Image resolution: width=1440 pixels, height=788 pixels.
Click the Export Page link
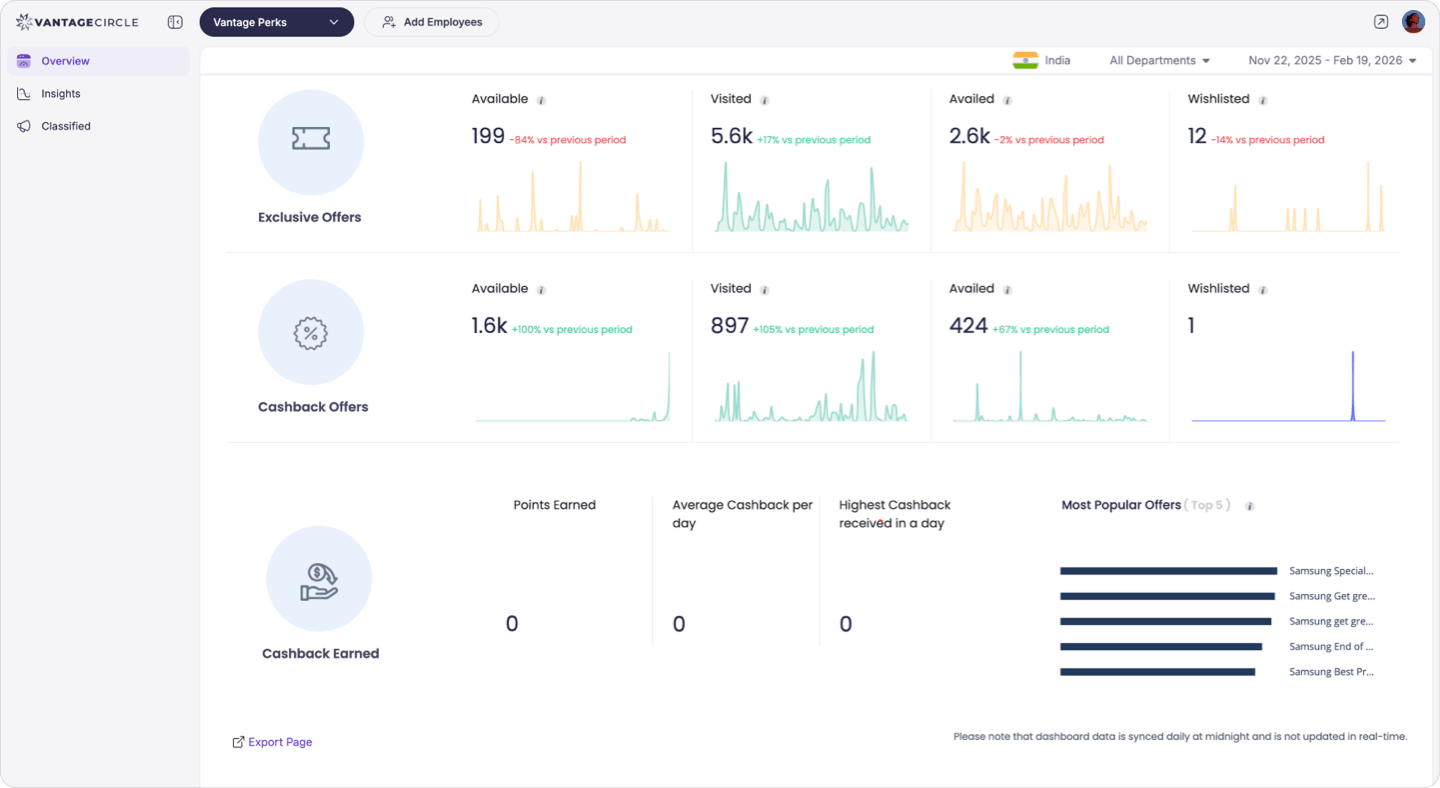pyautogui.click(x=272, y=741)
